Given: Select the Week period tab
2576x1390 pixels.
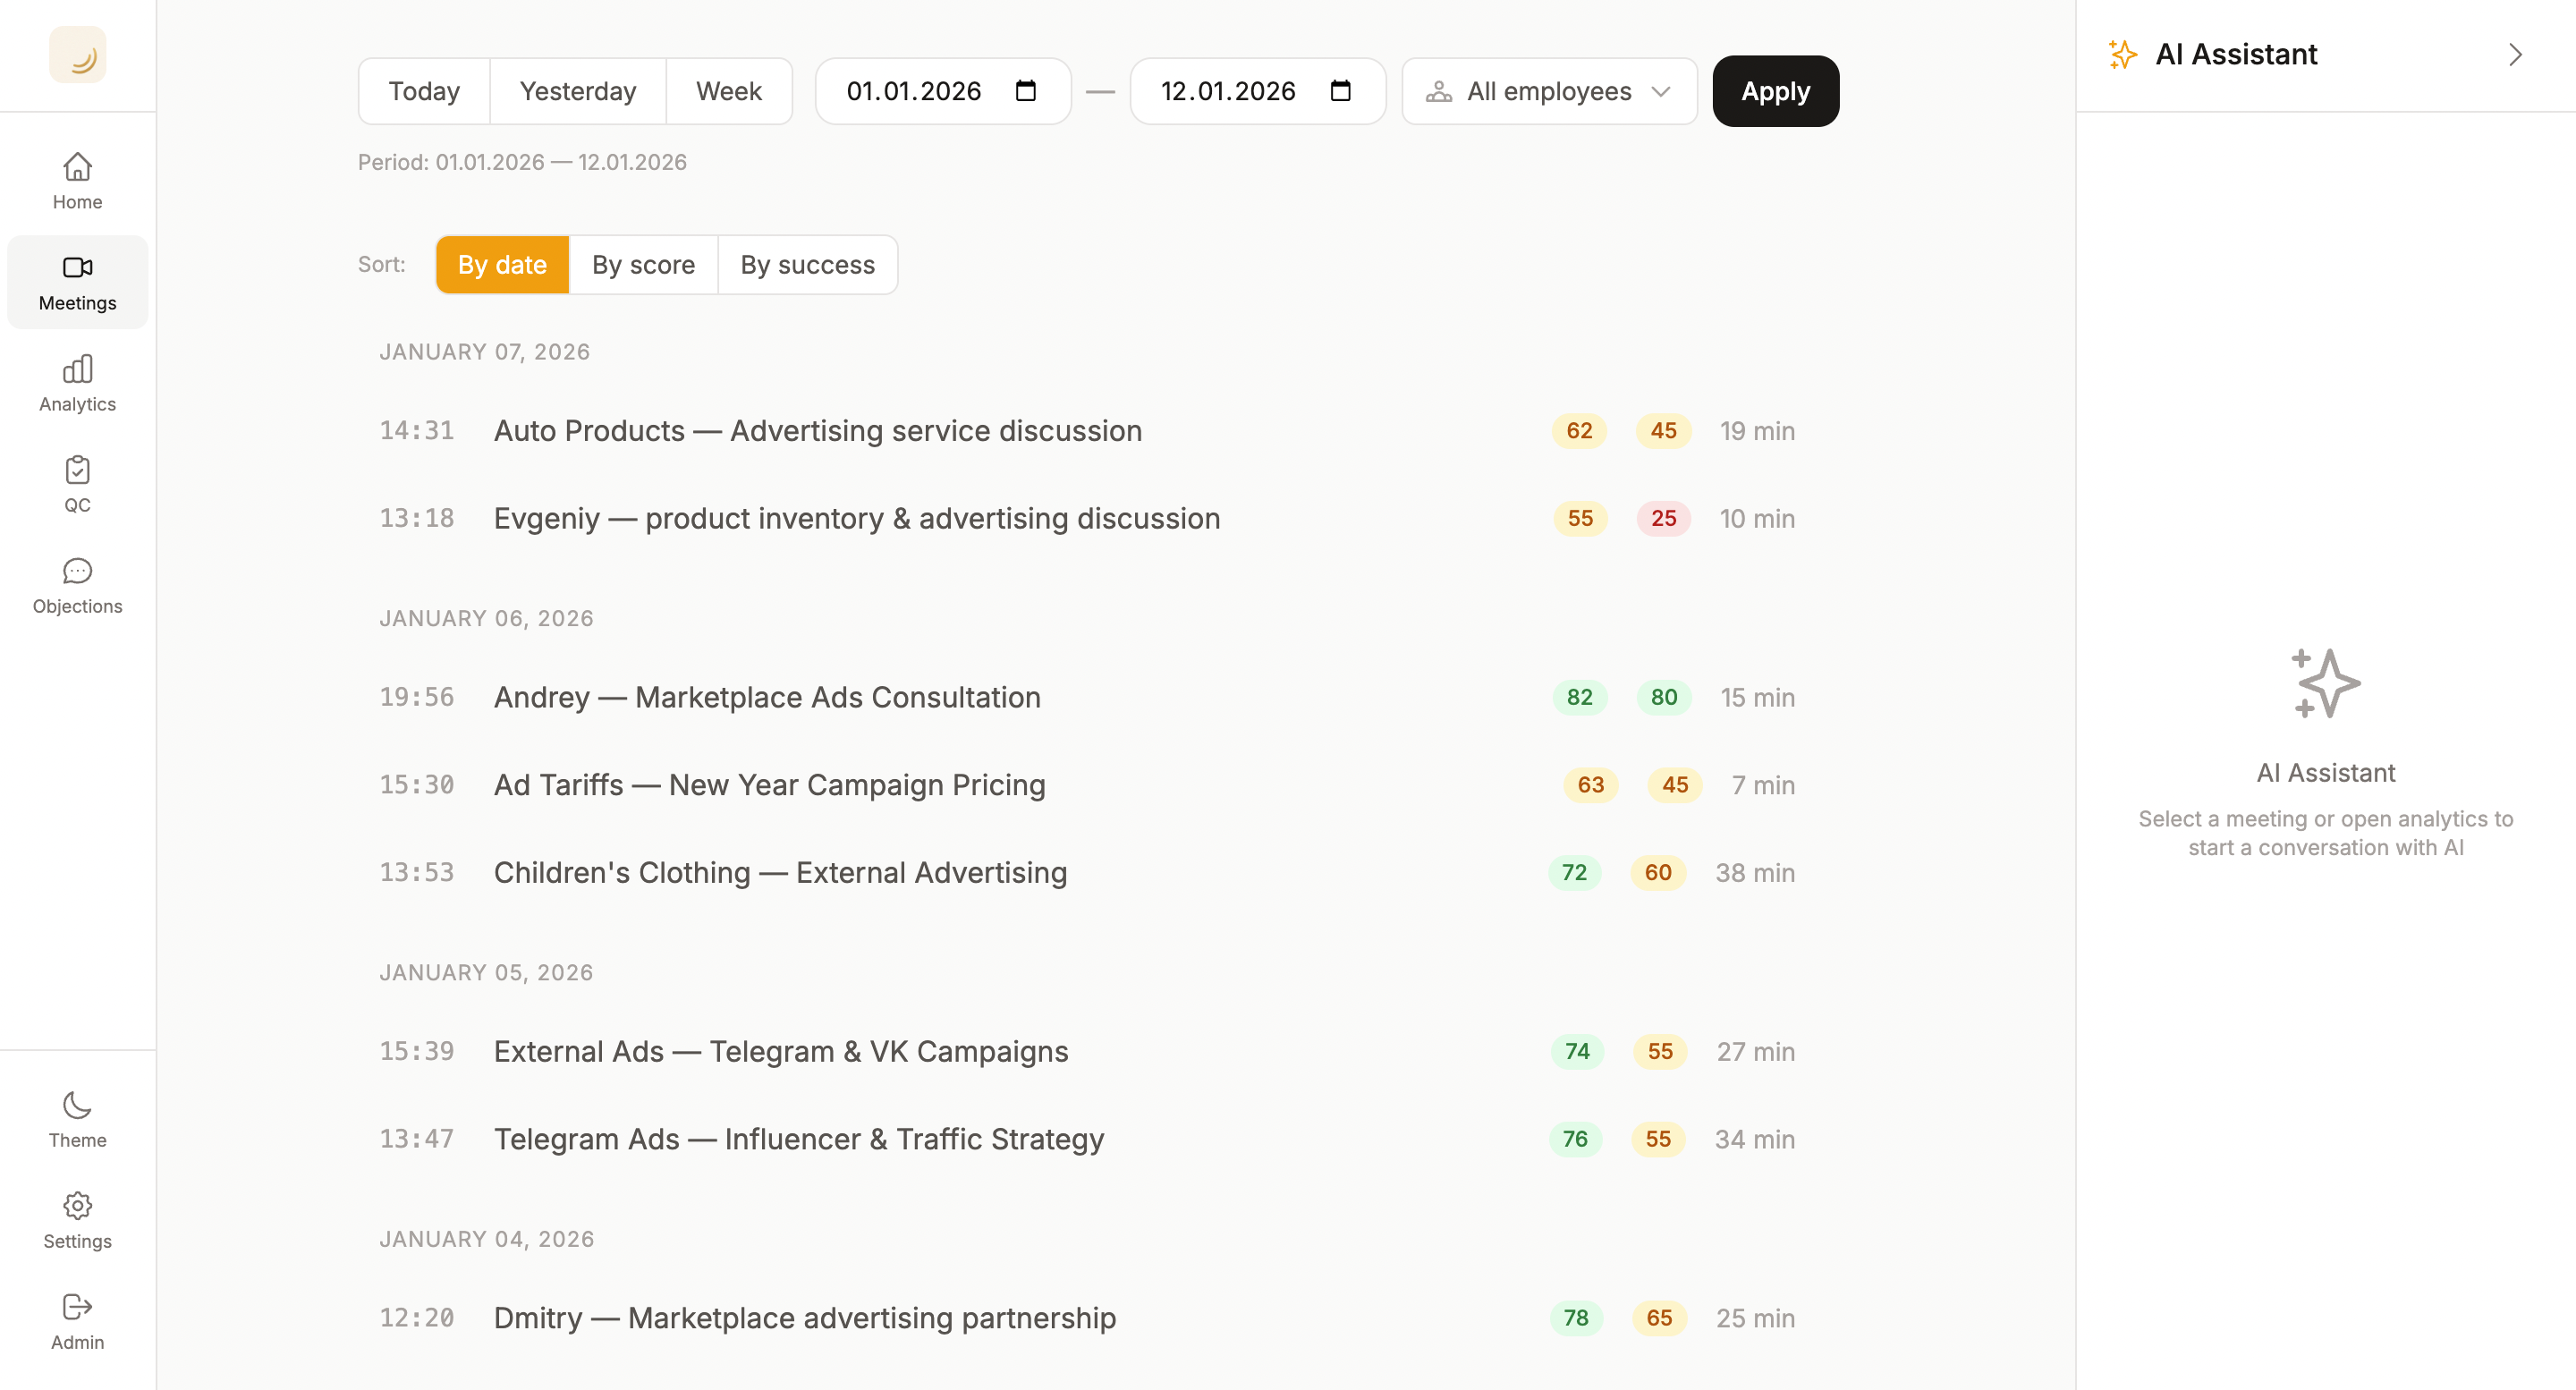Looking at the screenshot, I should 728,91.
